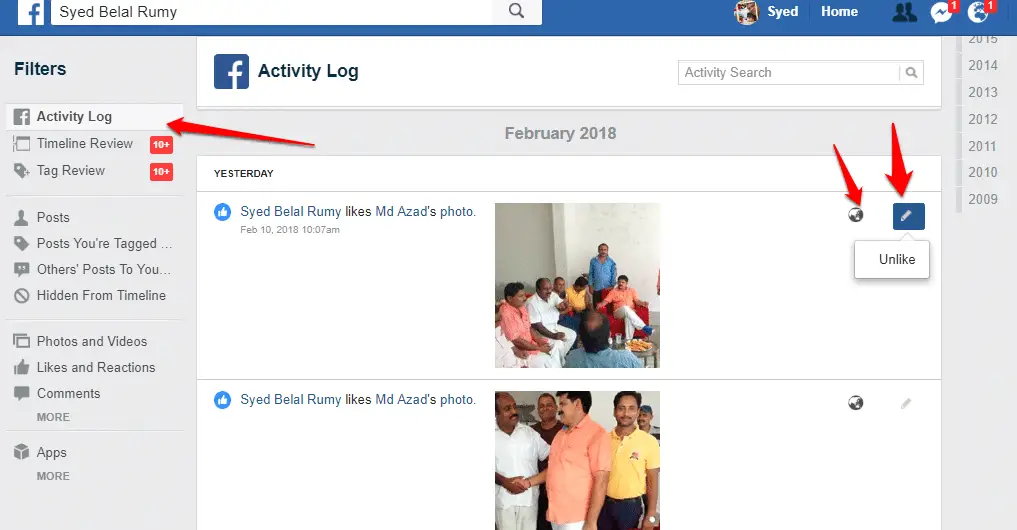
Task: Open Syed Belal Rumy link in second activity
Action: 291,400
